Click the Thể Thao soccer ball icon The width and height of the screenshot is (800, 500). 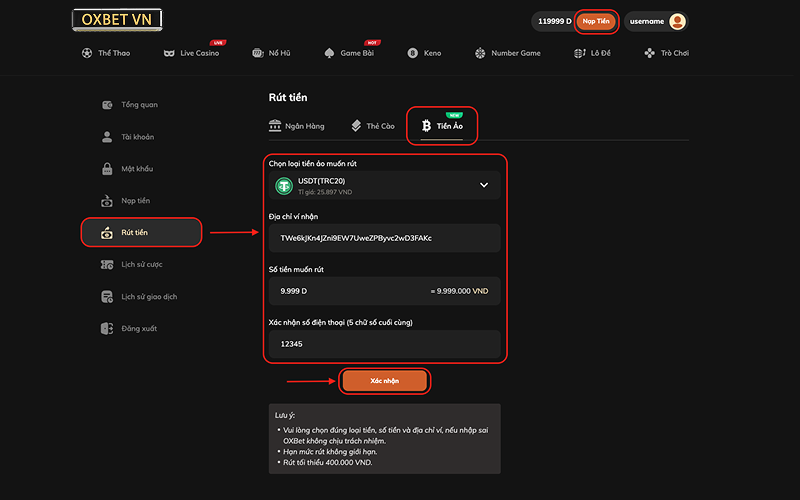coord(87,53)
